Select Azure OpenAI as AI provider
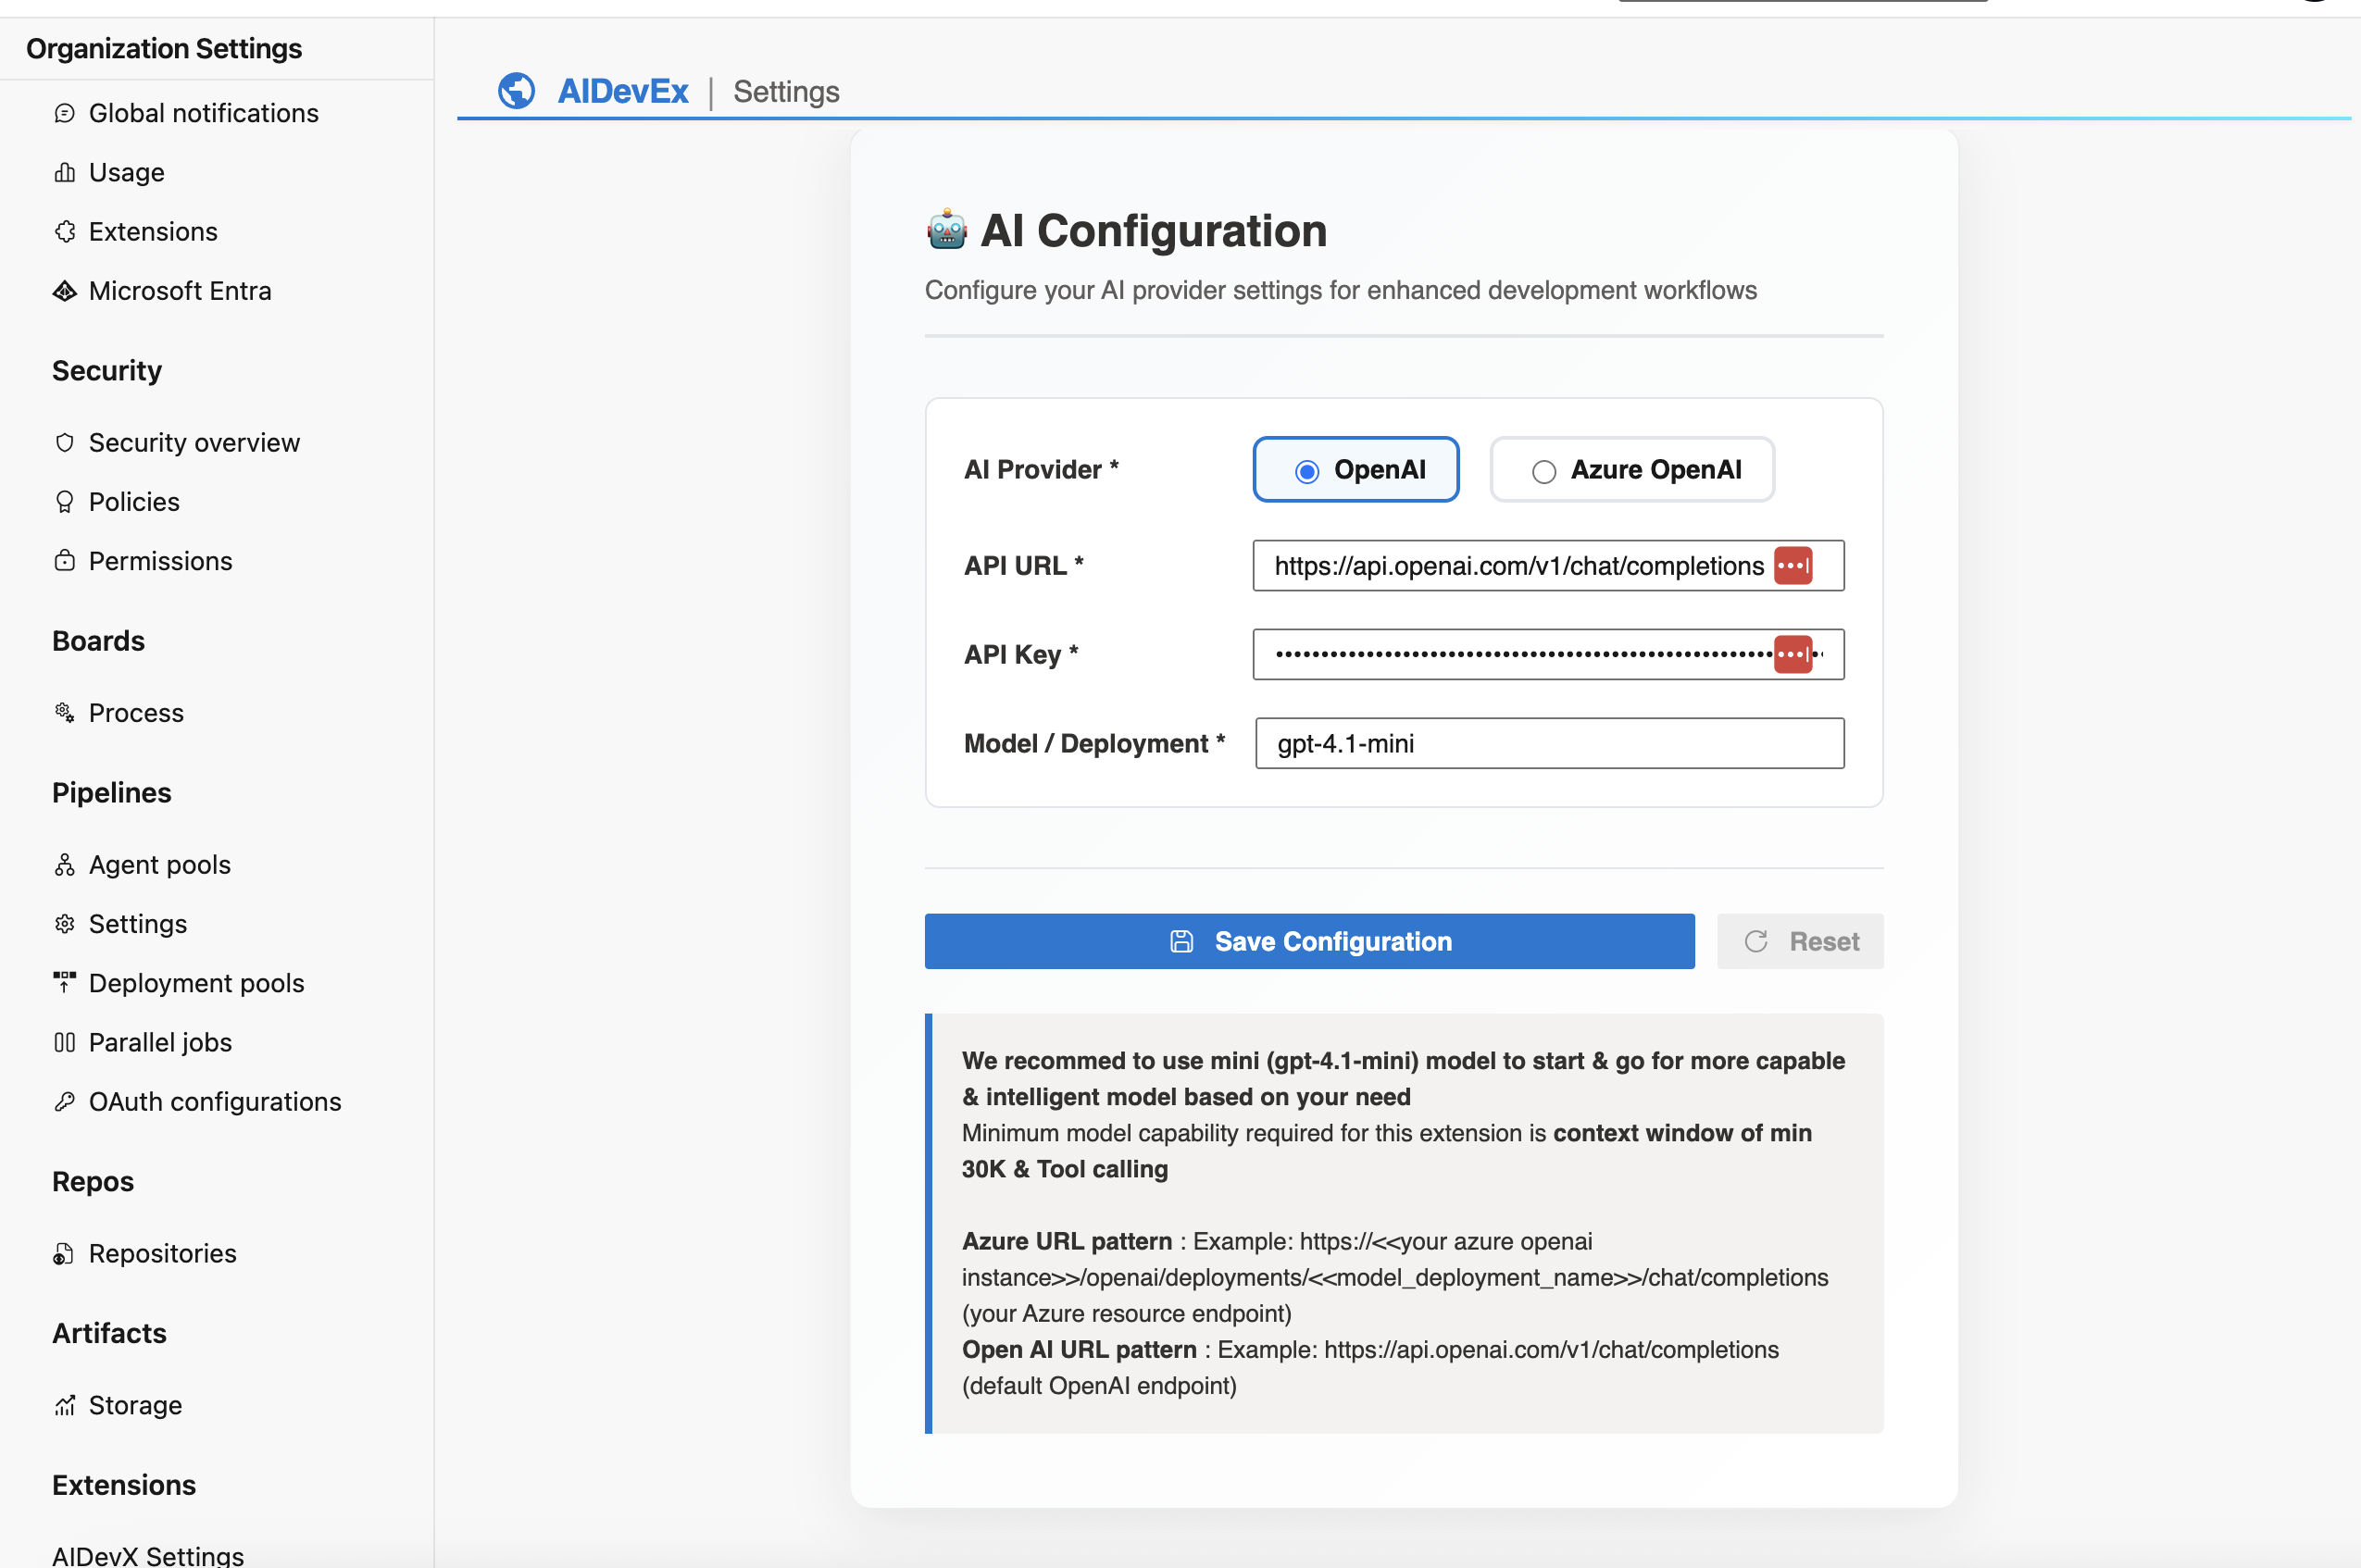Image resolution: width=2361 pixels, height=1568 pixels. tap(1544, 470)
